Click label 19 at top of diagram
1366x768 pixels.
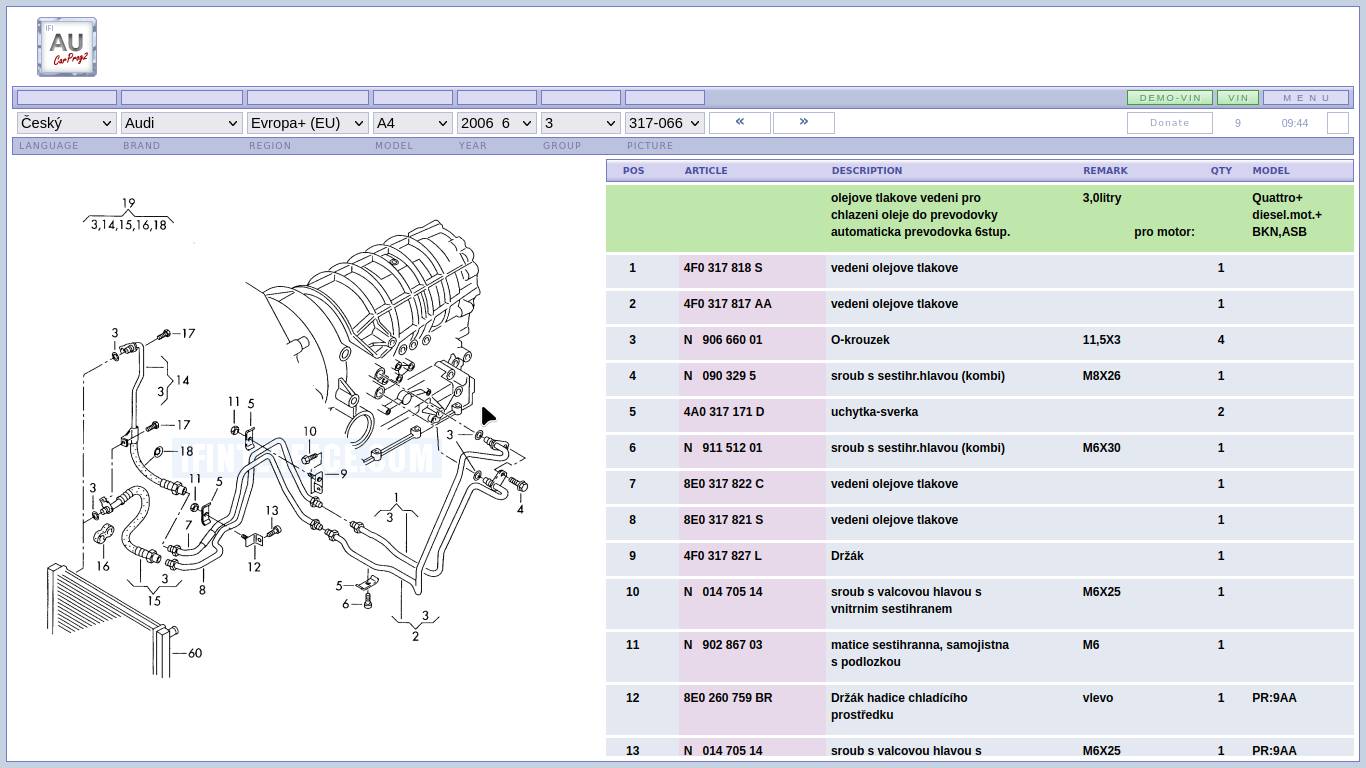pos(128,203)
